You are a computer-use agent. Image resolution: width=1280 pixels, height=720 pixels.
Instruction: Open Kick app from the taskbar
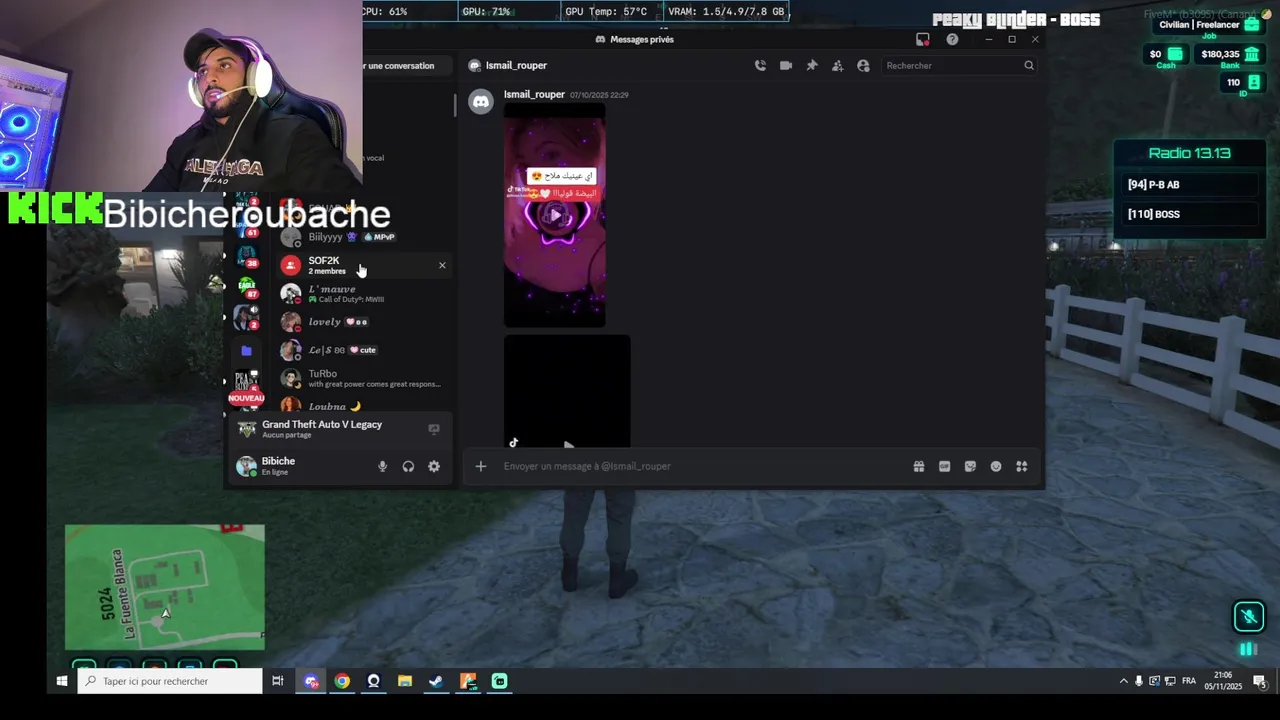(499, 681)
